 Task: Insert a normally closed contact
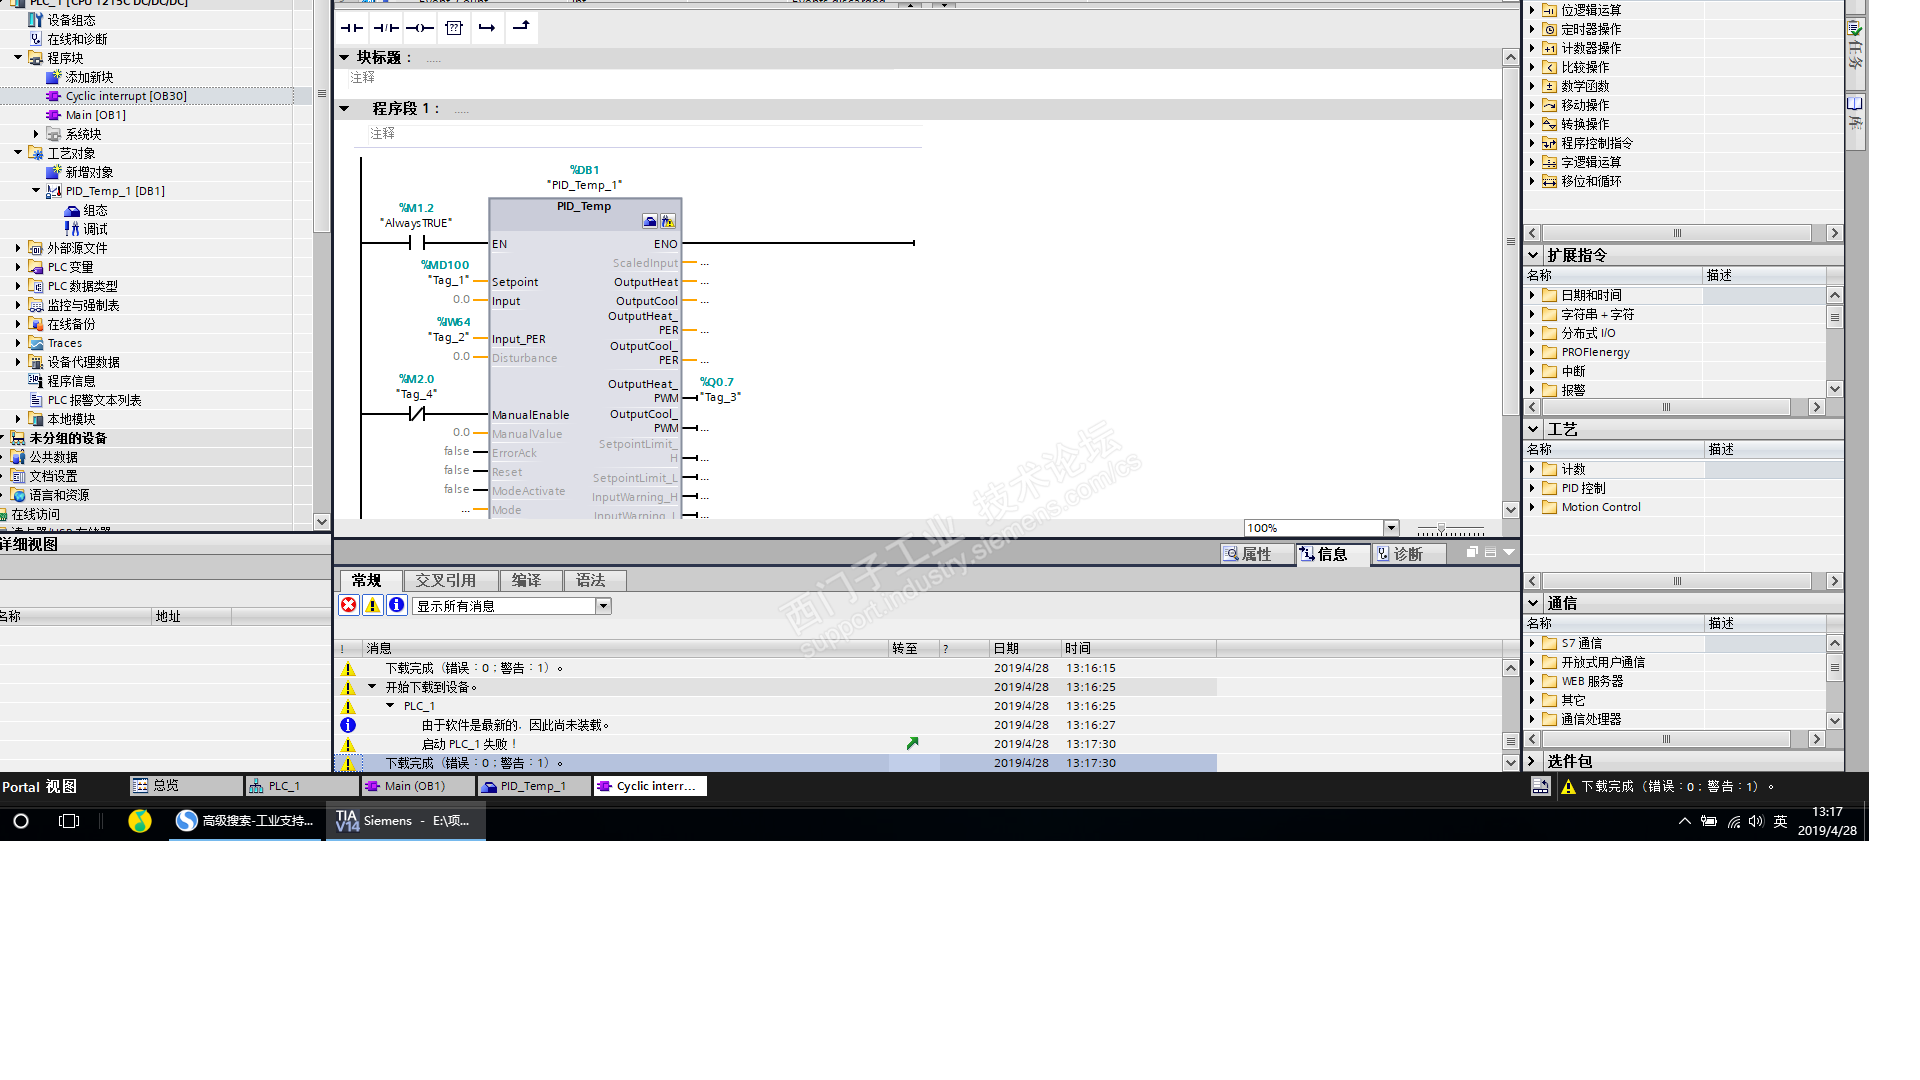[x=386, y=28]
